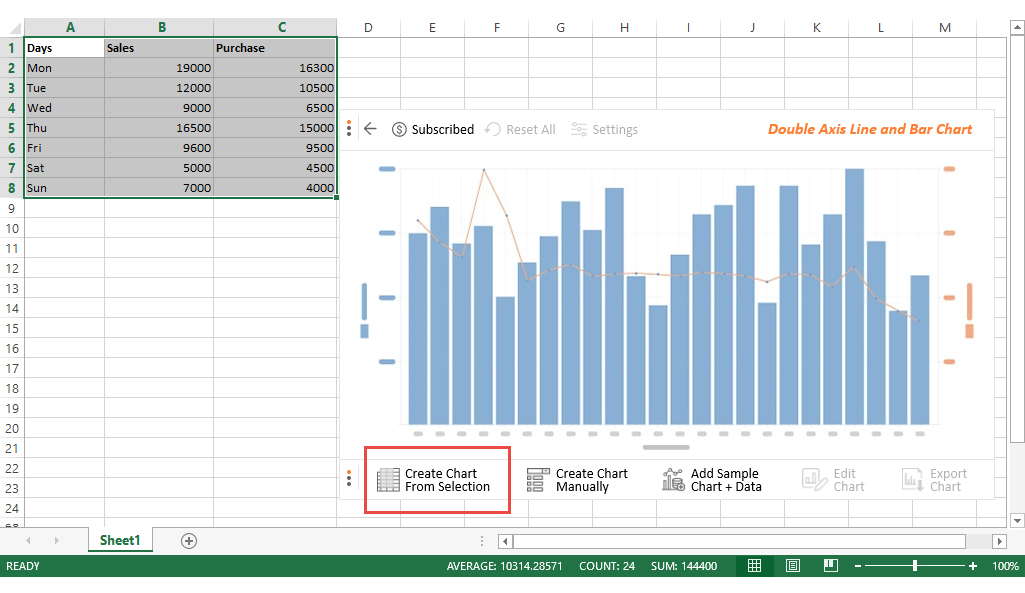Viewport: 1025px width, 593px height.
Task: Click vertical scrollbar down arrow
Action: (x=1017, y=520)
